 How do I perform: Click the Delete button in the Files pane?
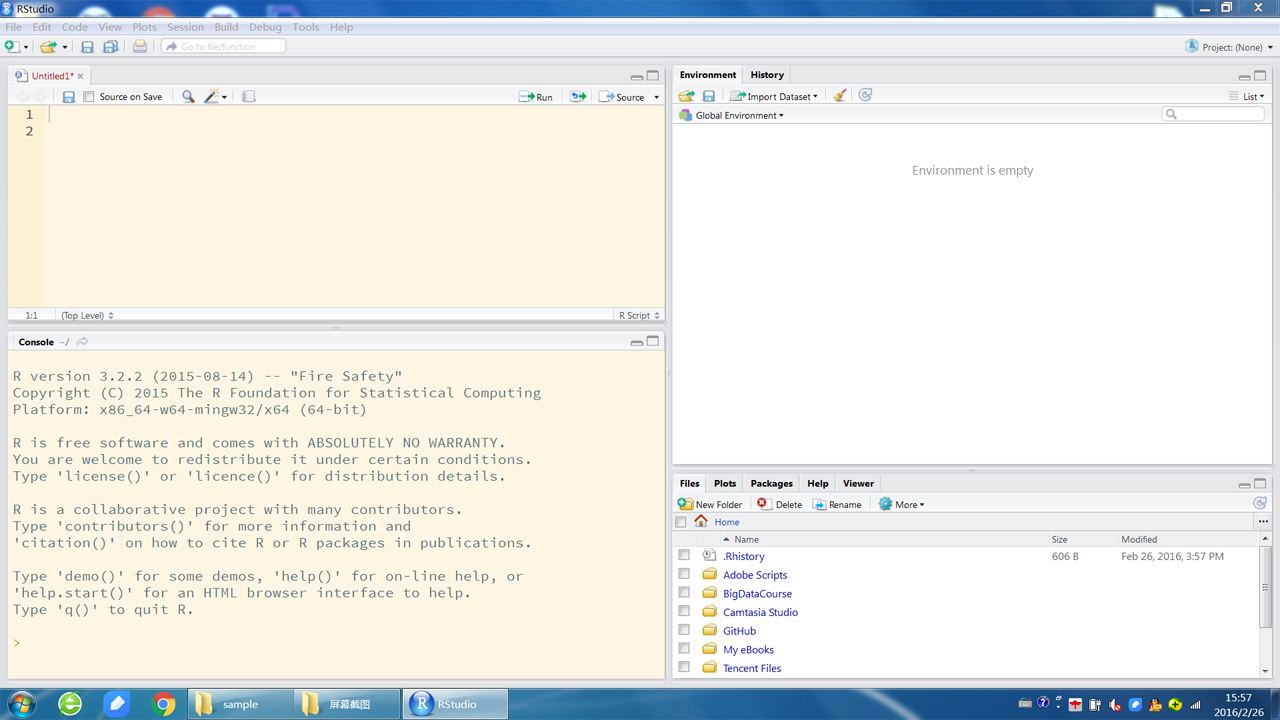[779, 504]
